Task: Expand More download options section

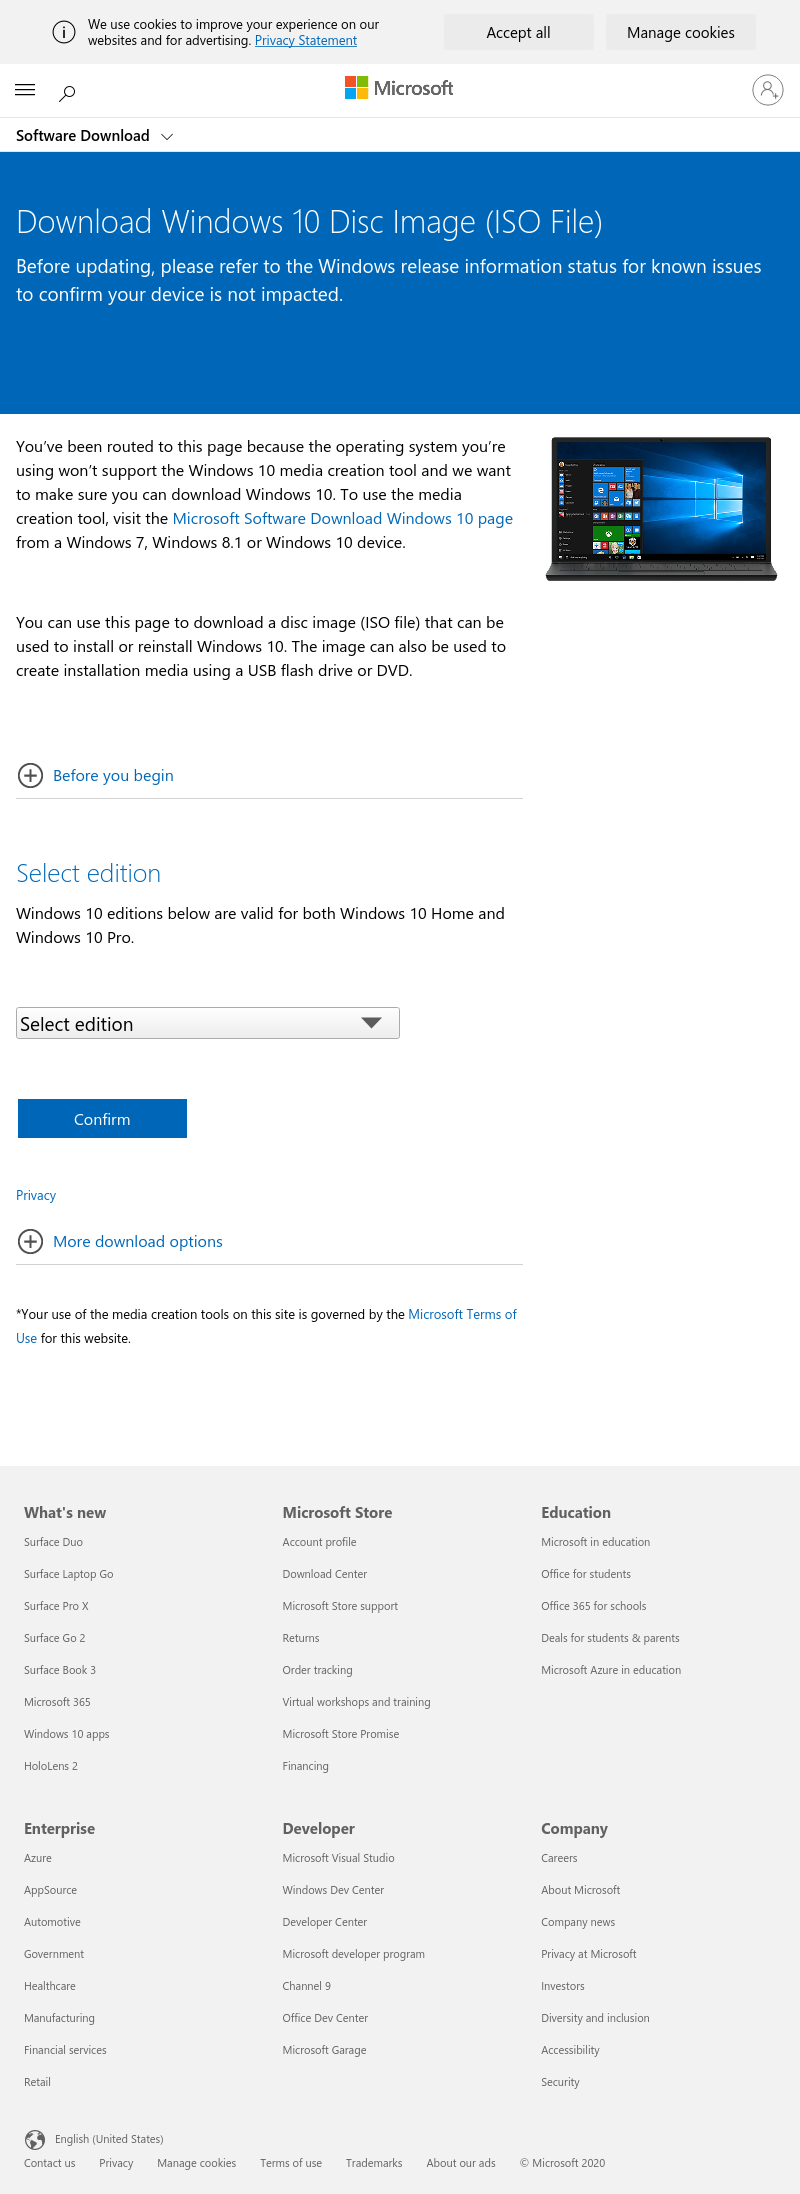Action: tap(138, 1241)
